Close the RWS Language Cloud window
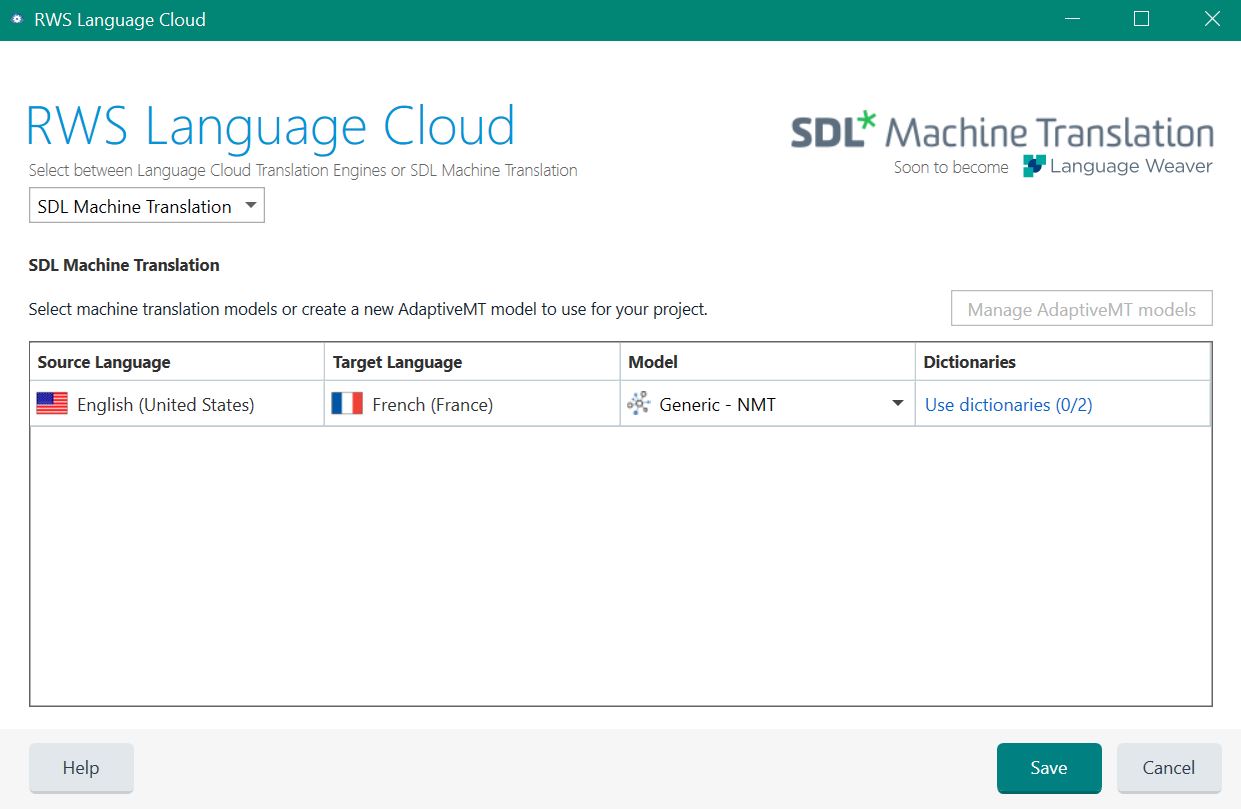Screen dimensions: 1241x809 coord(1211,19)
